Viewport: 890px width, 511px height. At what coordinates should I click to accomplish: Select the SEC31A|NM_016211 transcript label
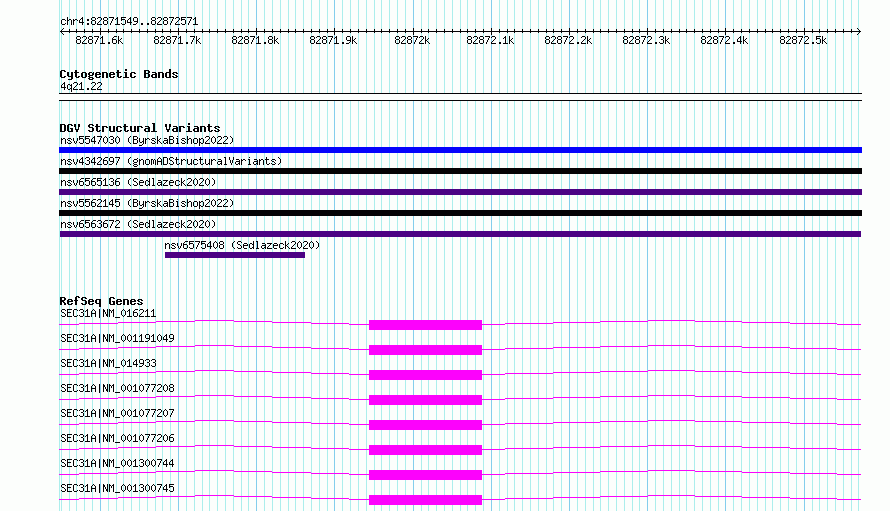tap(108, 313)
